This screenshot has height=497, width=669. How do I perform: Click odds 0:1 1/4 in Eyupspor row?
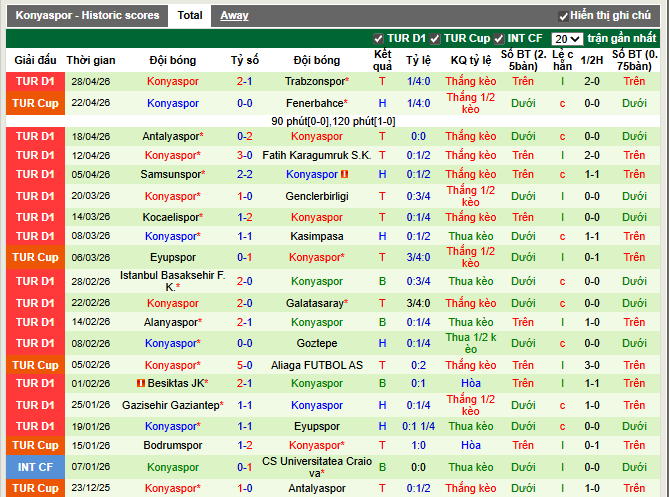coord(418,426)
